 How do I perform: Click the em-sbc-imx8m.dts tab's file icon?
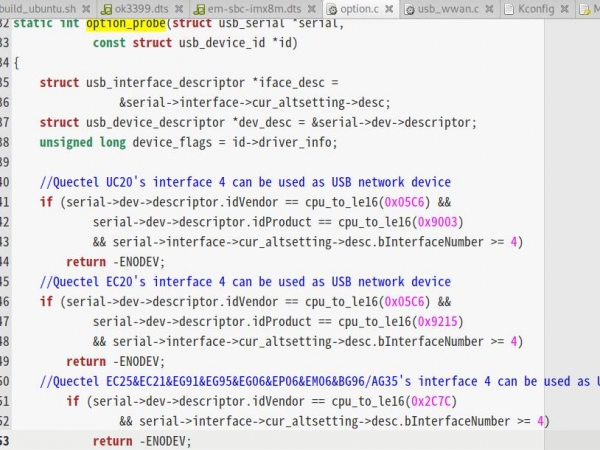(198, 9)
